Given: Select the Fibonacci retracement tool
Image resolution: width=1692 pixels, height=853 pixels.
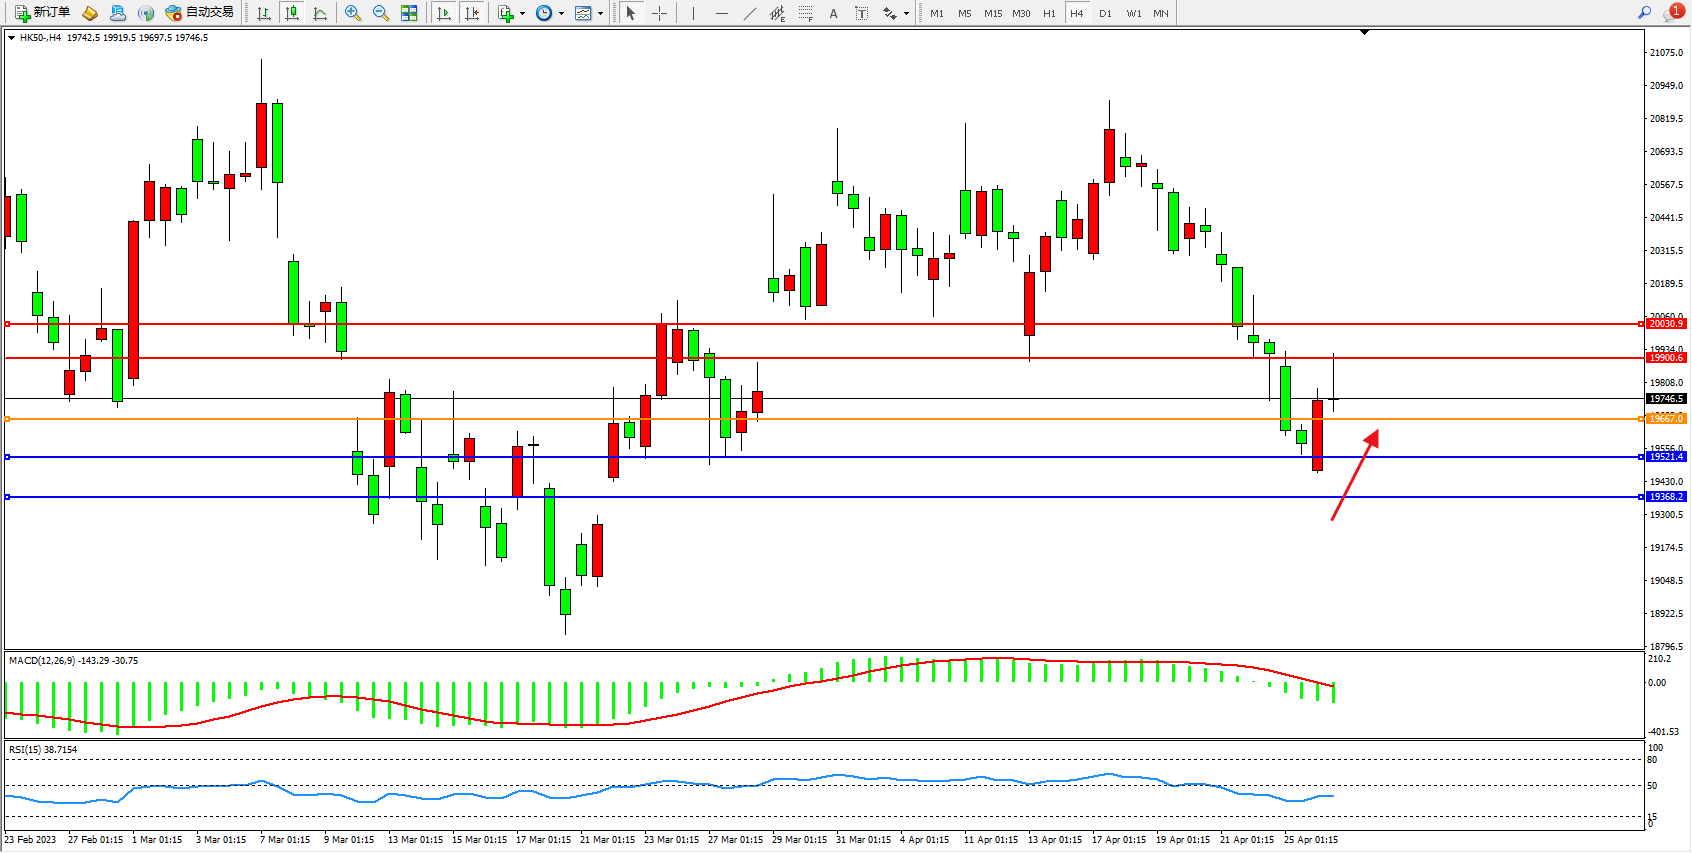Looking at the screenshot, I should point(805,13).
